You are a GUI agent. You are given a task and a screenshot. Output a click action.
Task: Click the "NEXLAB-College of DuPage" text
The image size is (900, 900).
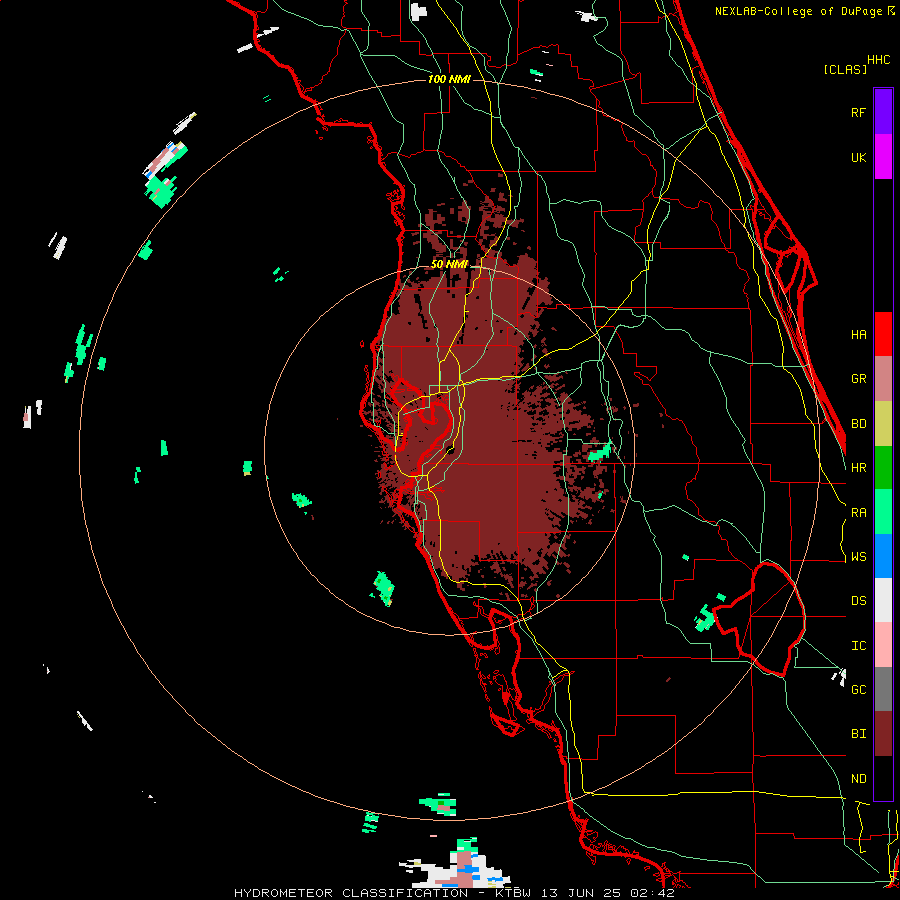point(800,11)
